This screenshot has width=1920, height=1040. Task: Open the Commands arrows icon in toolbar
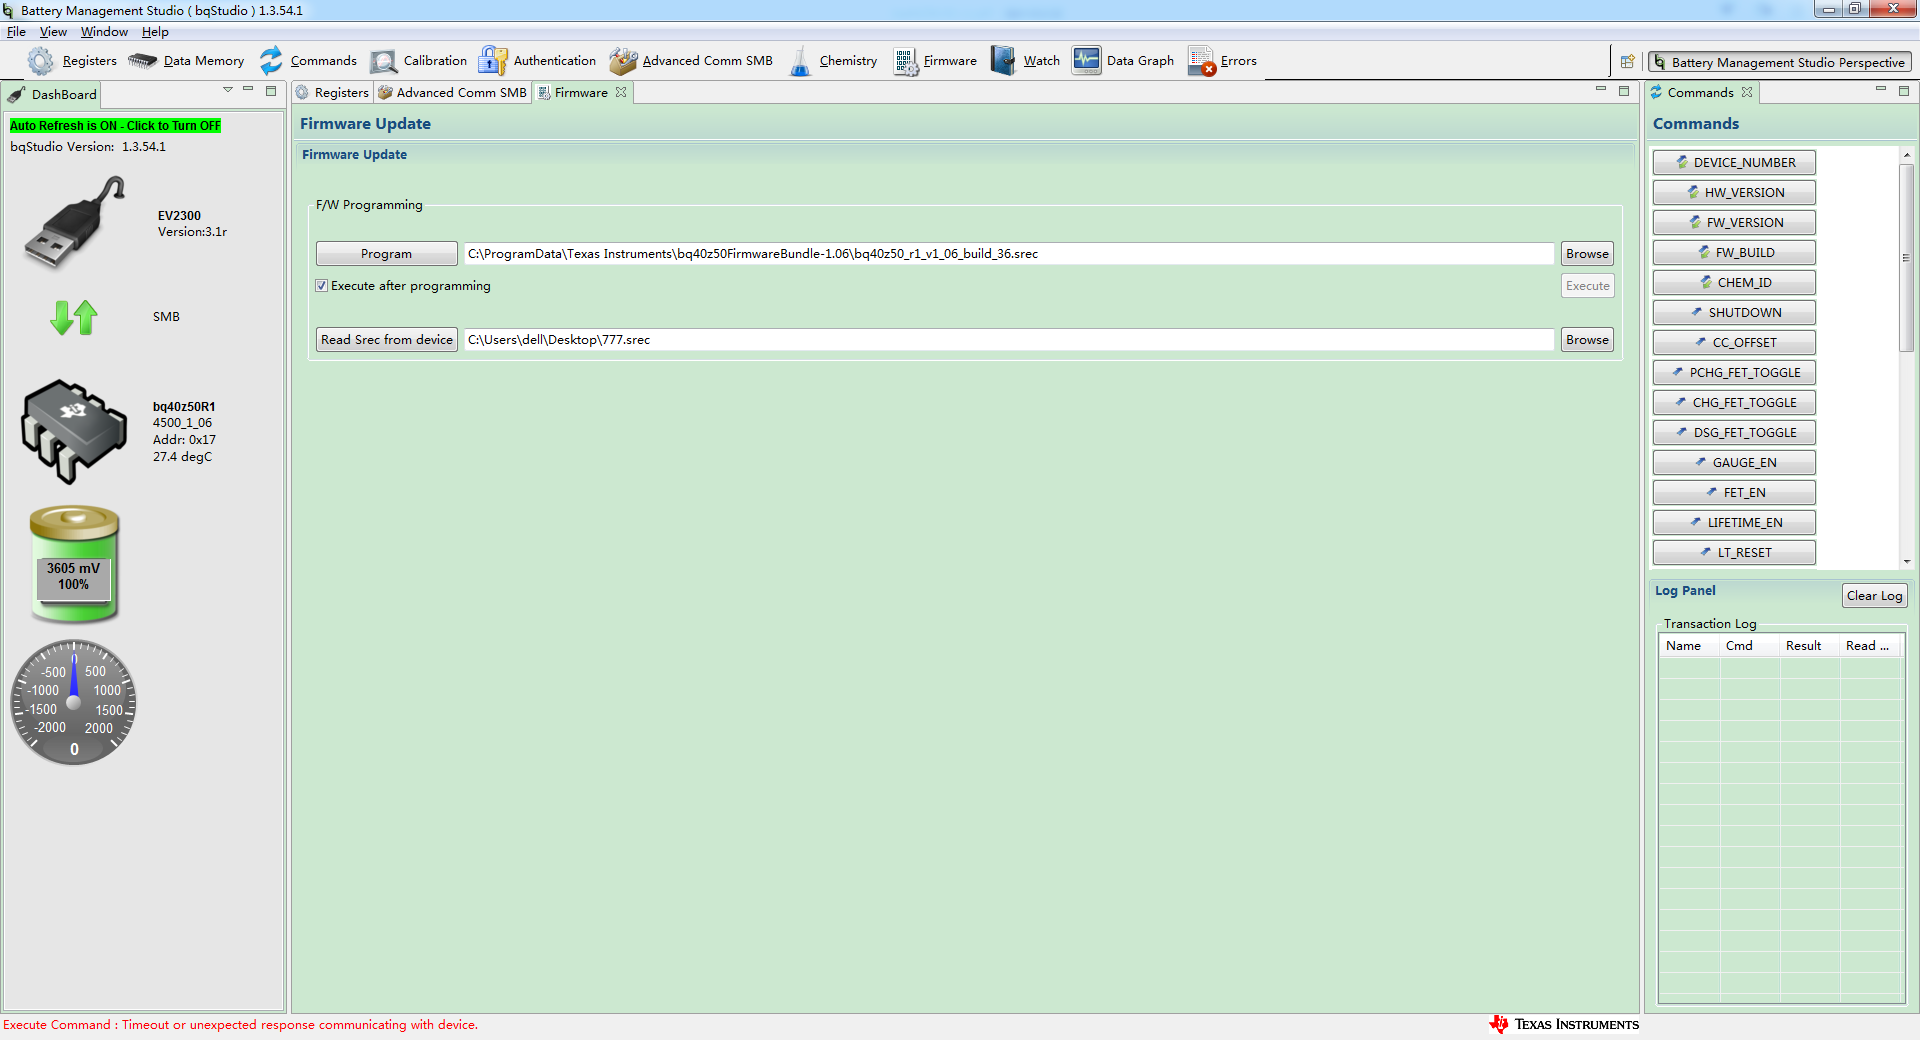point(271,61)
